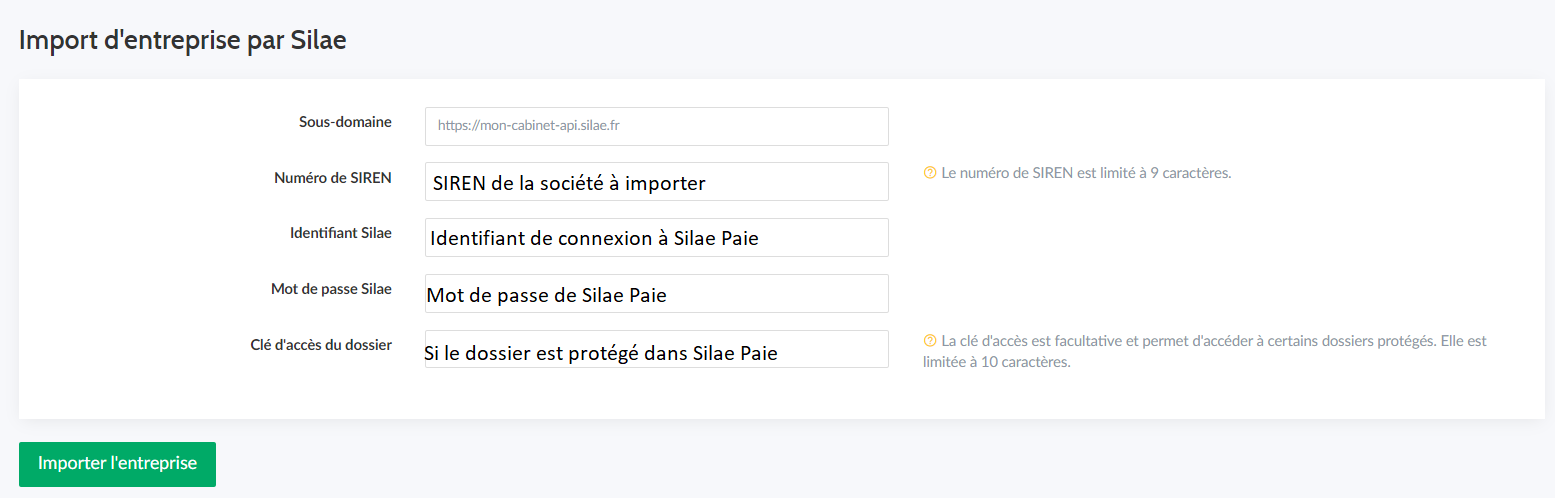Viewport: 1555px width, 498px height.
Task: Select the Clé d'accès du dossier field
Action: click(656, 350)
